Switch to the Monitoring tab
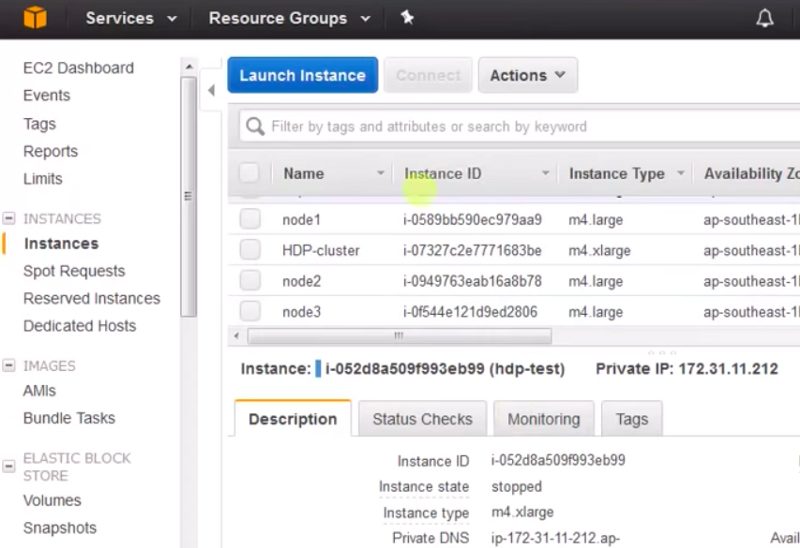Viewport: 800px width, 548px height. pos(544,419)
